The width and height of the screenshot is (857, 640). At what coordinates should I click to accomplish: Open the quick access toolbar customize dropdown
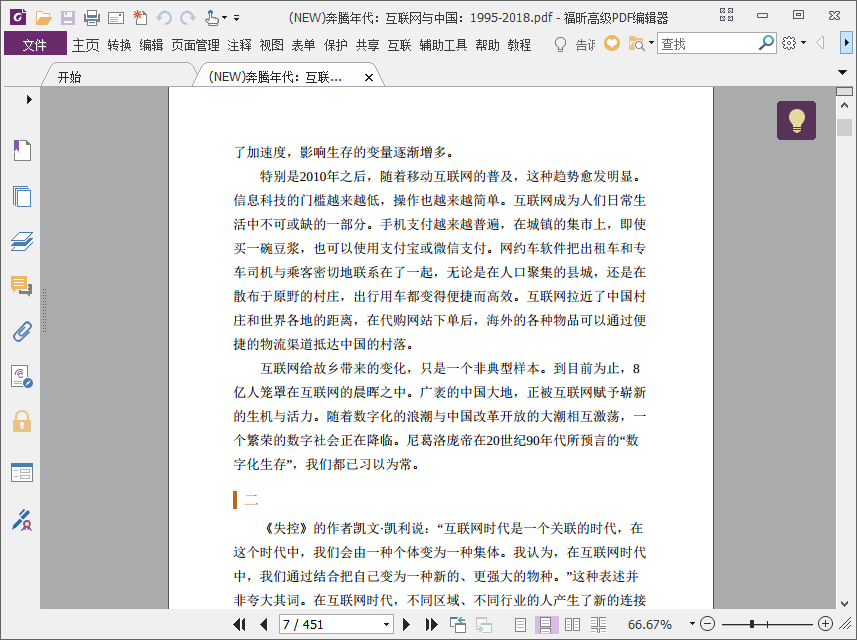tap(237, 18)
